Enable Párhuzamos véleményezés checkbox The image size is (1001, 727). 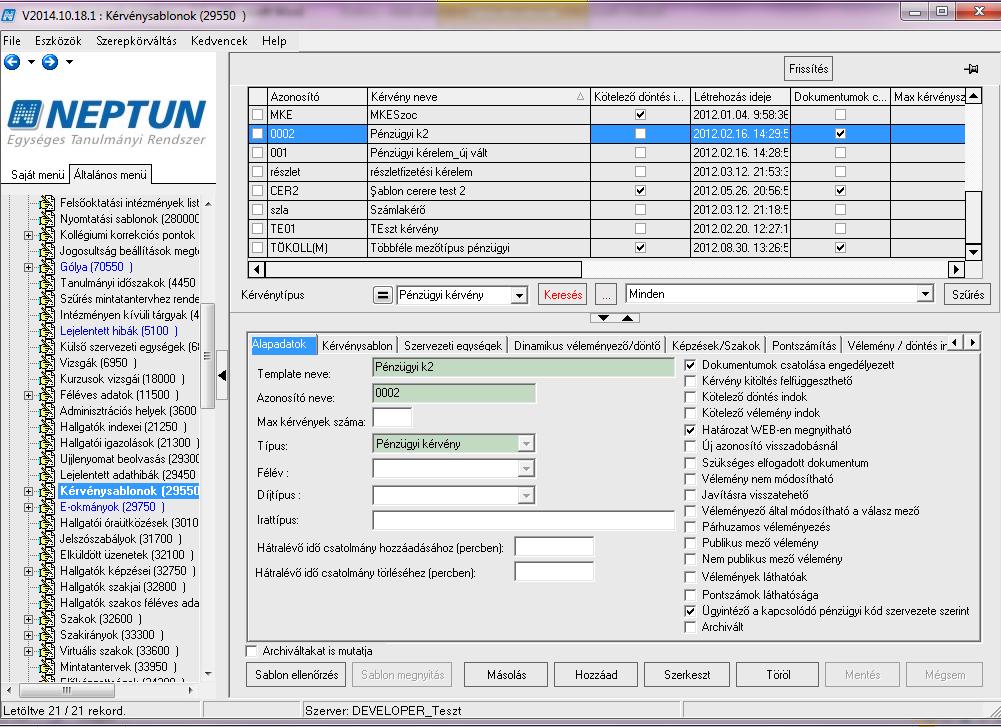click(x=690, y=527)
